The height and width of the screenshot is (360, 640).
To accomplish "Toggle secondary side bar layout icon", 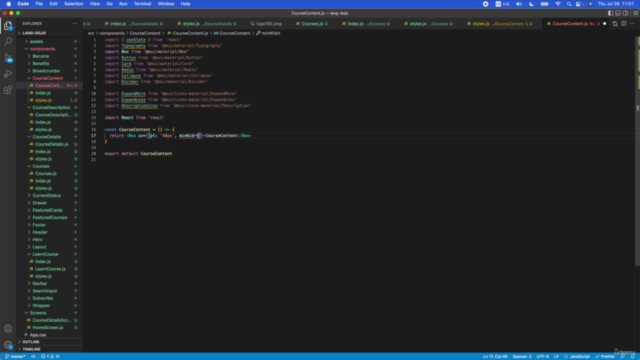I will click(x=625, y=13).
